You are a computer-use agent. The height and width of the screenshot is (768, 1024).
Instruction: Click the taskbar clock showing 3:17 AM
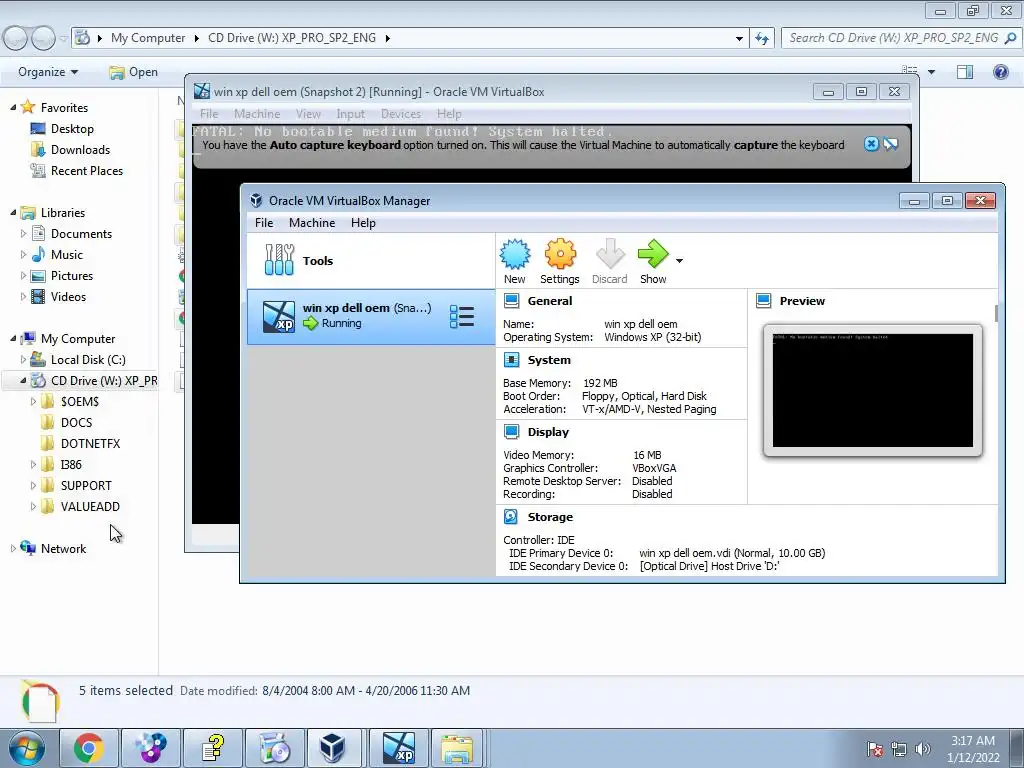[973, 749]
